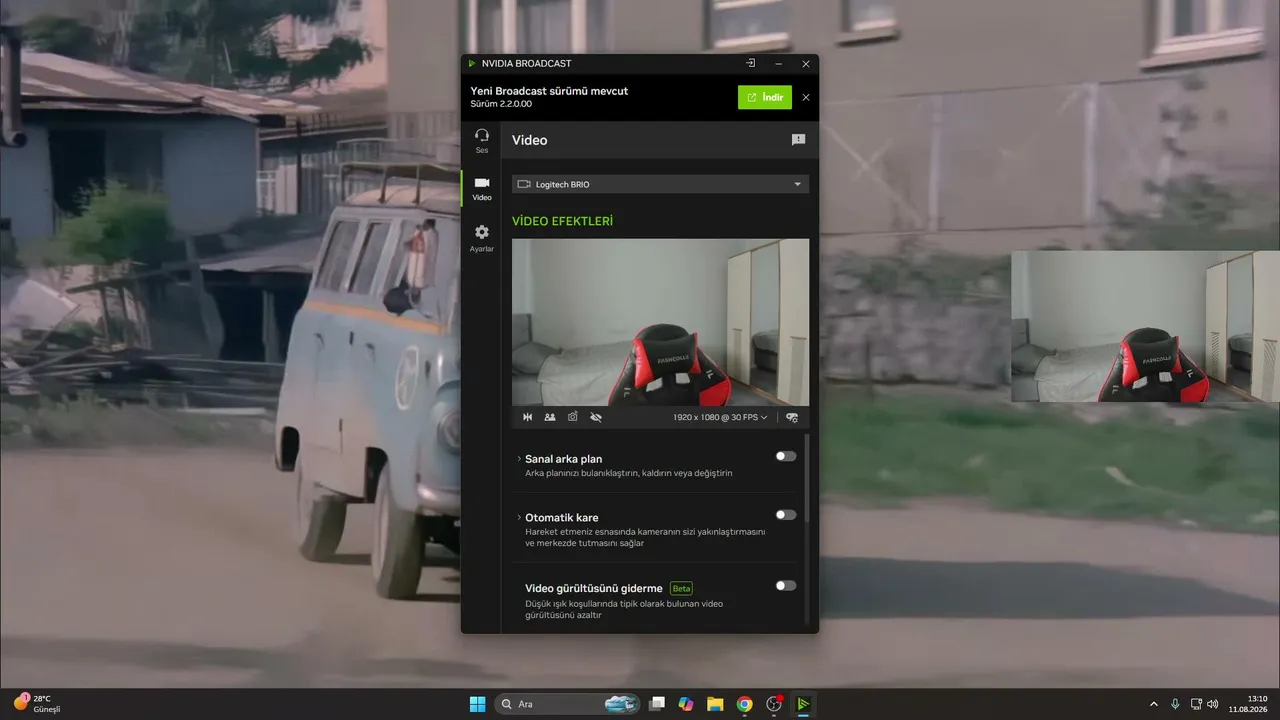
Task: Select the Video sidebar tab
Action: click(x=482, y=188)
